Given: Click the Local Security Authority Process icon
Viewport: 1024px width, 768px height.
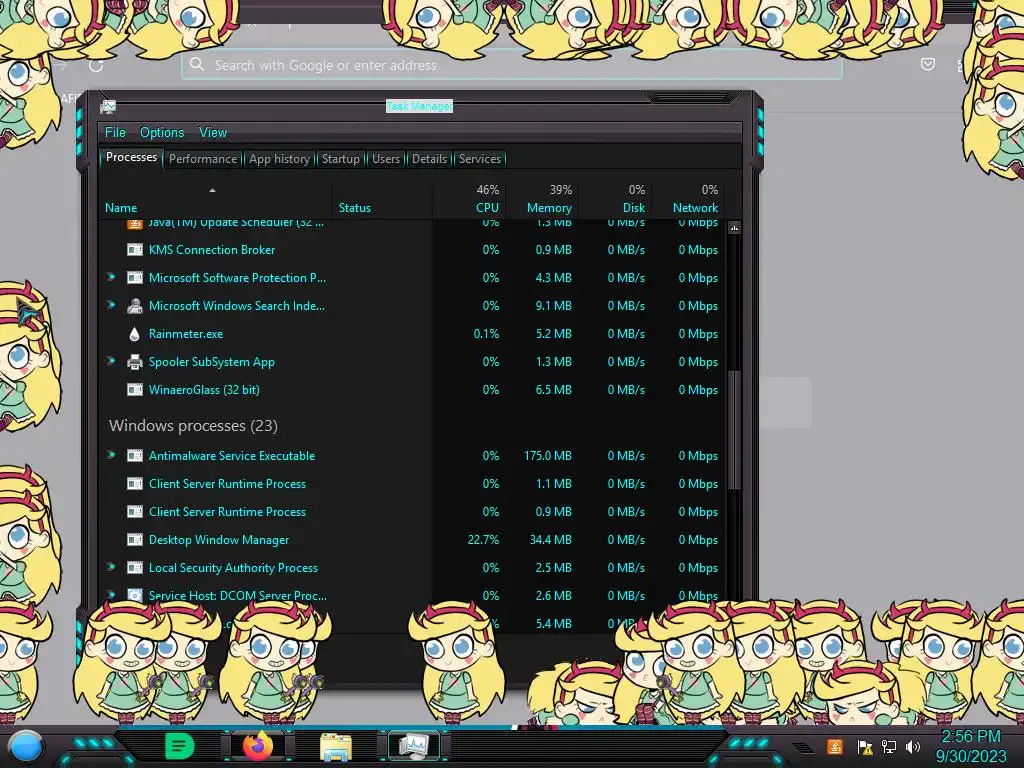Looking at the screenshot, I should point(135,568).
